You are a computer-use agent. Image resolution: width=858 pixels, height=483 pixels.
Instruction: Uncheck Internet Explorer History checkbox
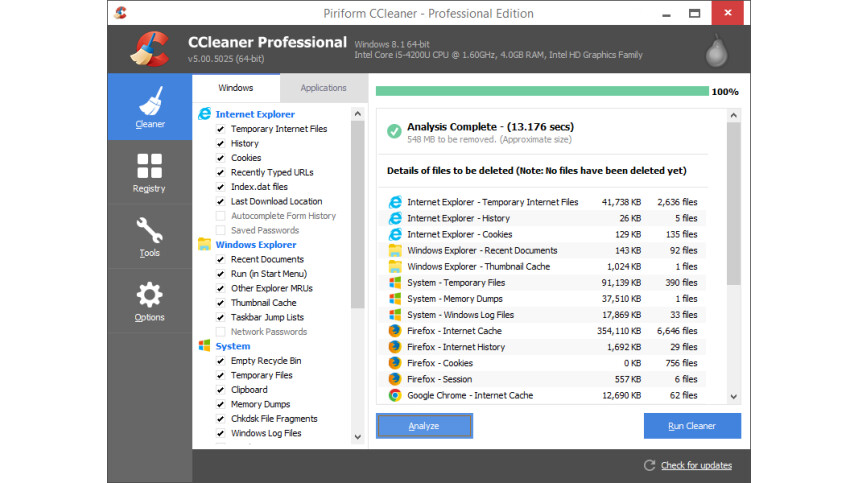tap(221, 143)
